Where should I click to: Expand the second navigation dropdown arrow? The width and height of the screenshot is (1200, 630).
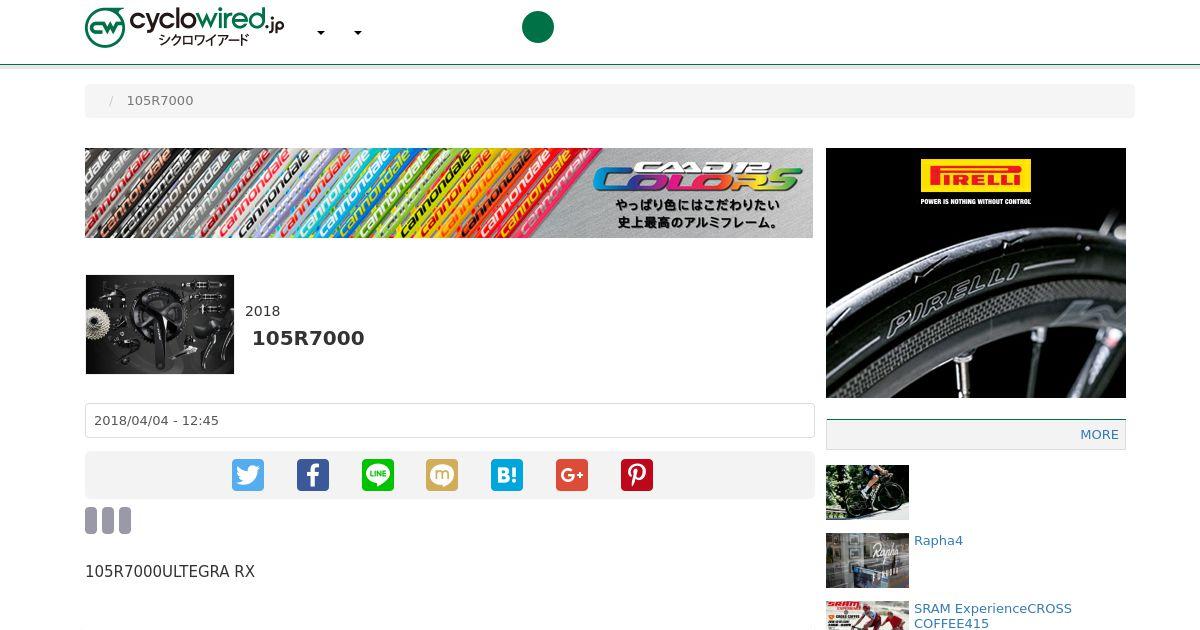click(358, 33)
